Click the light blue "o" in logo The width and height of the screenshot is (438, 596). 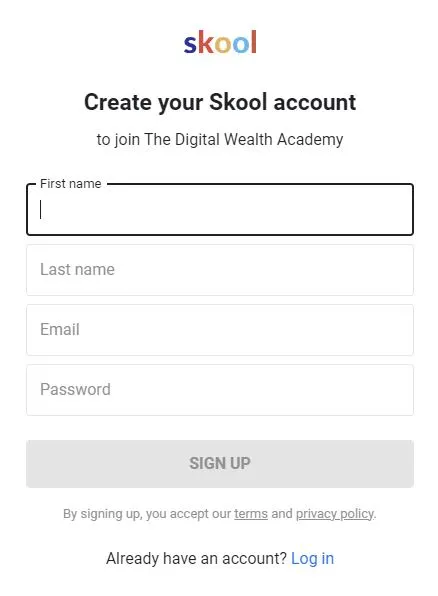coord(241,44)
